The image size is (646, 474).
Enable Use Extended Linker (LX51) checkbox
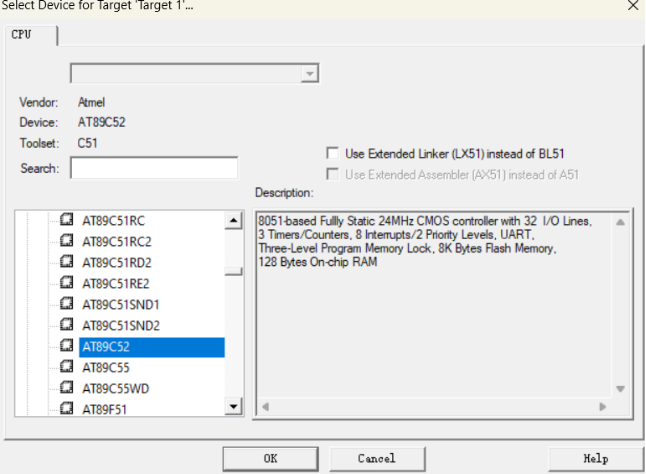pos(333,153)
